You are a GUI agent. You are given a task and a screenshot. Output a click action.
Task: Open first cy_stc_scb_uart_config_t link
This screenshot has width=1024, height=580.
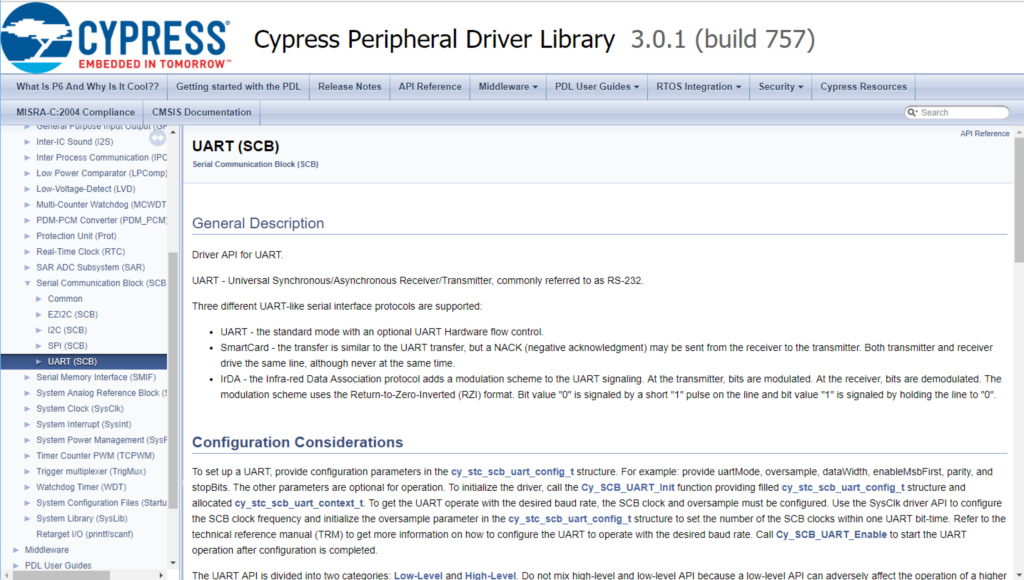tap(513, 472)
